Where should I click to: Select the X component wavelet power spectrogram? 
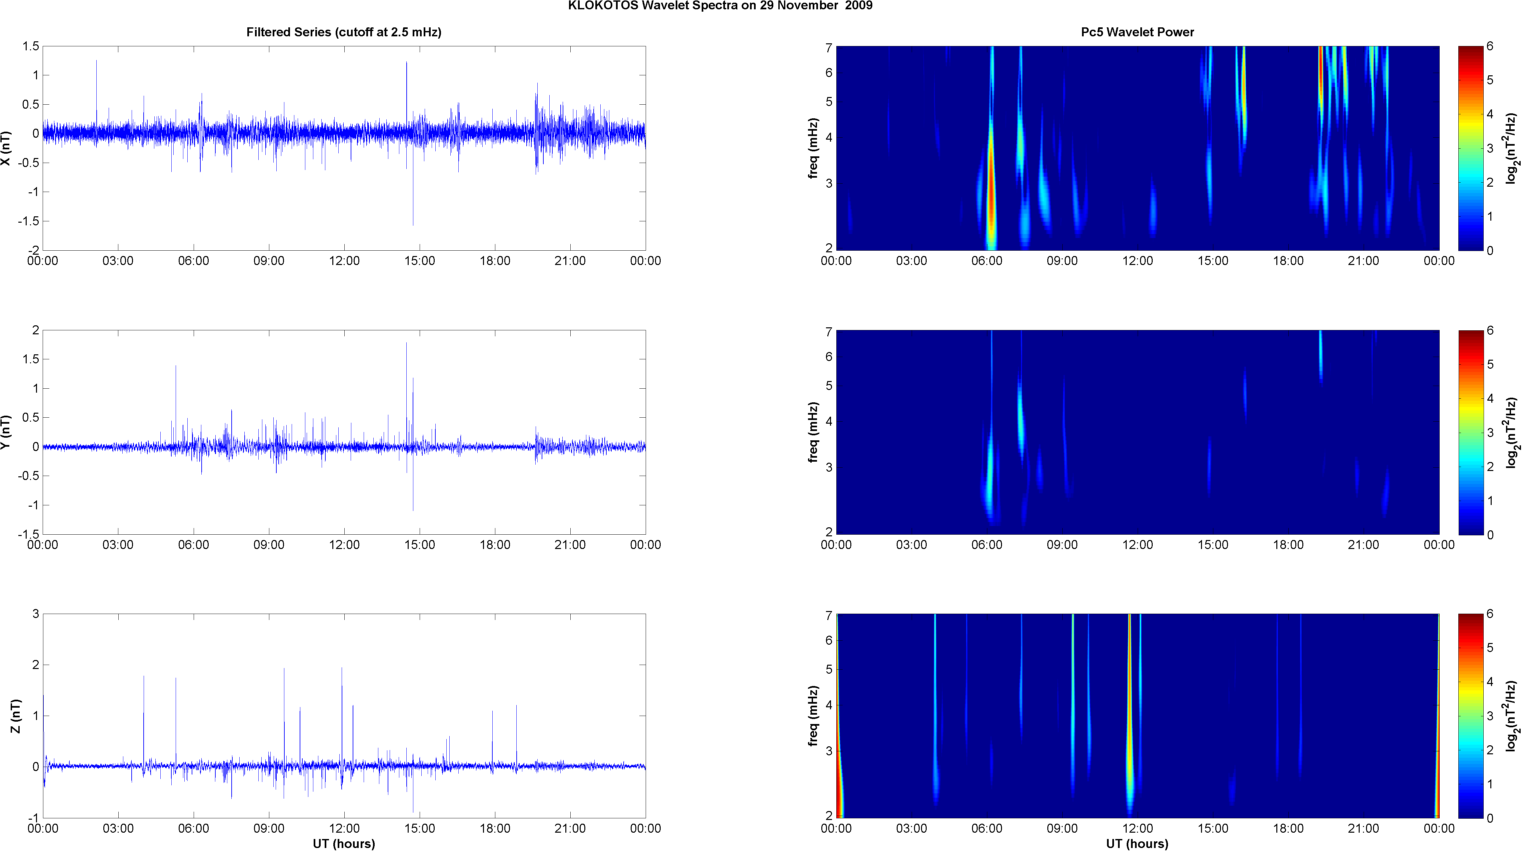pyautogui.click(x=1137, y=148)
